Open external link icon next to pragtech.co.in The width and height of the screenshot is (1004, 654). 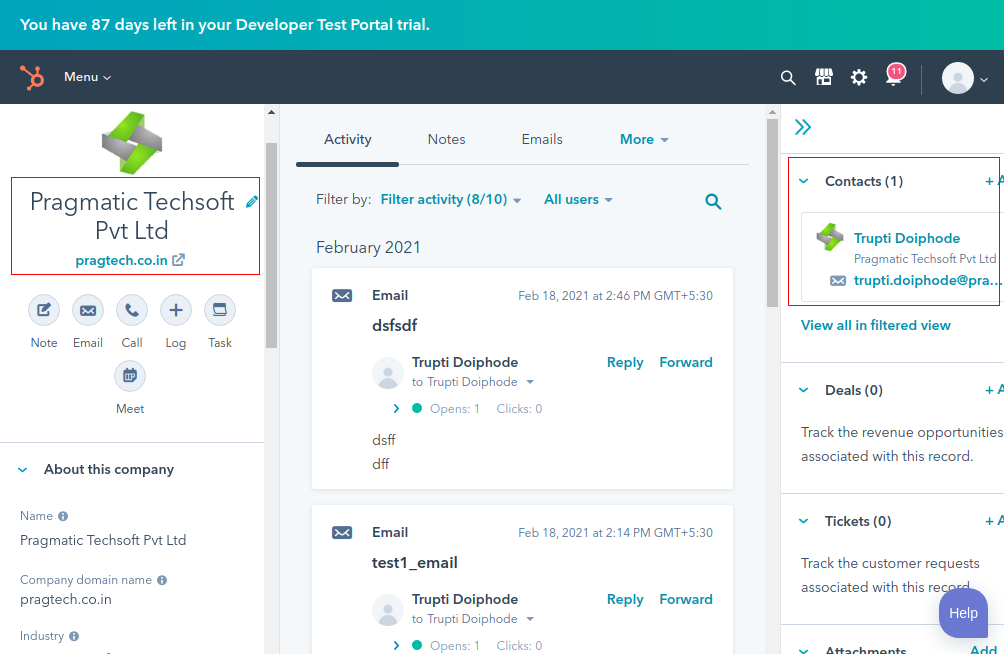coord(179,260)
